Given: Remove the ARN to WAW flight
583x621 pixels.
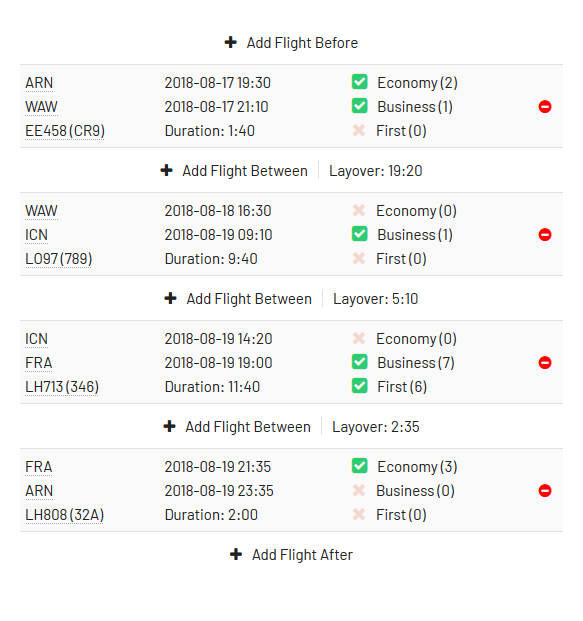Looking at the screenshot, I should tap(545, 107).
